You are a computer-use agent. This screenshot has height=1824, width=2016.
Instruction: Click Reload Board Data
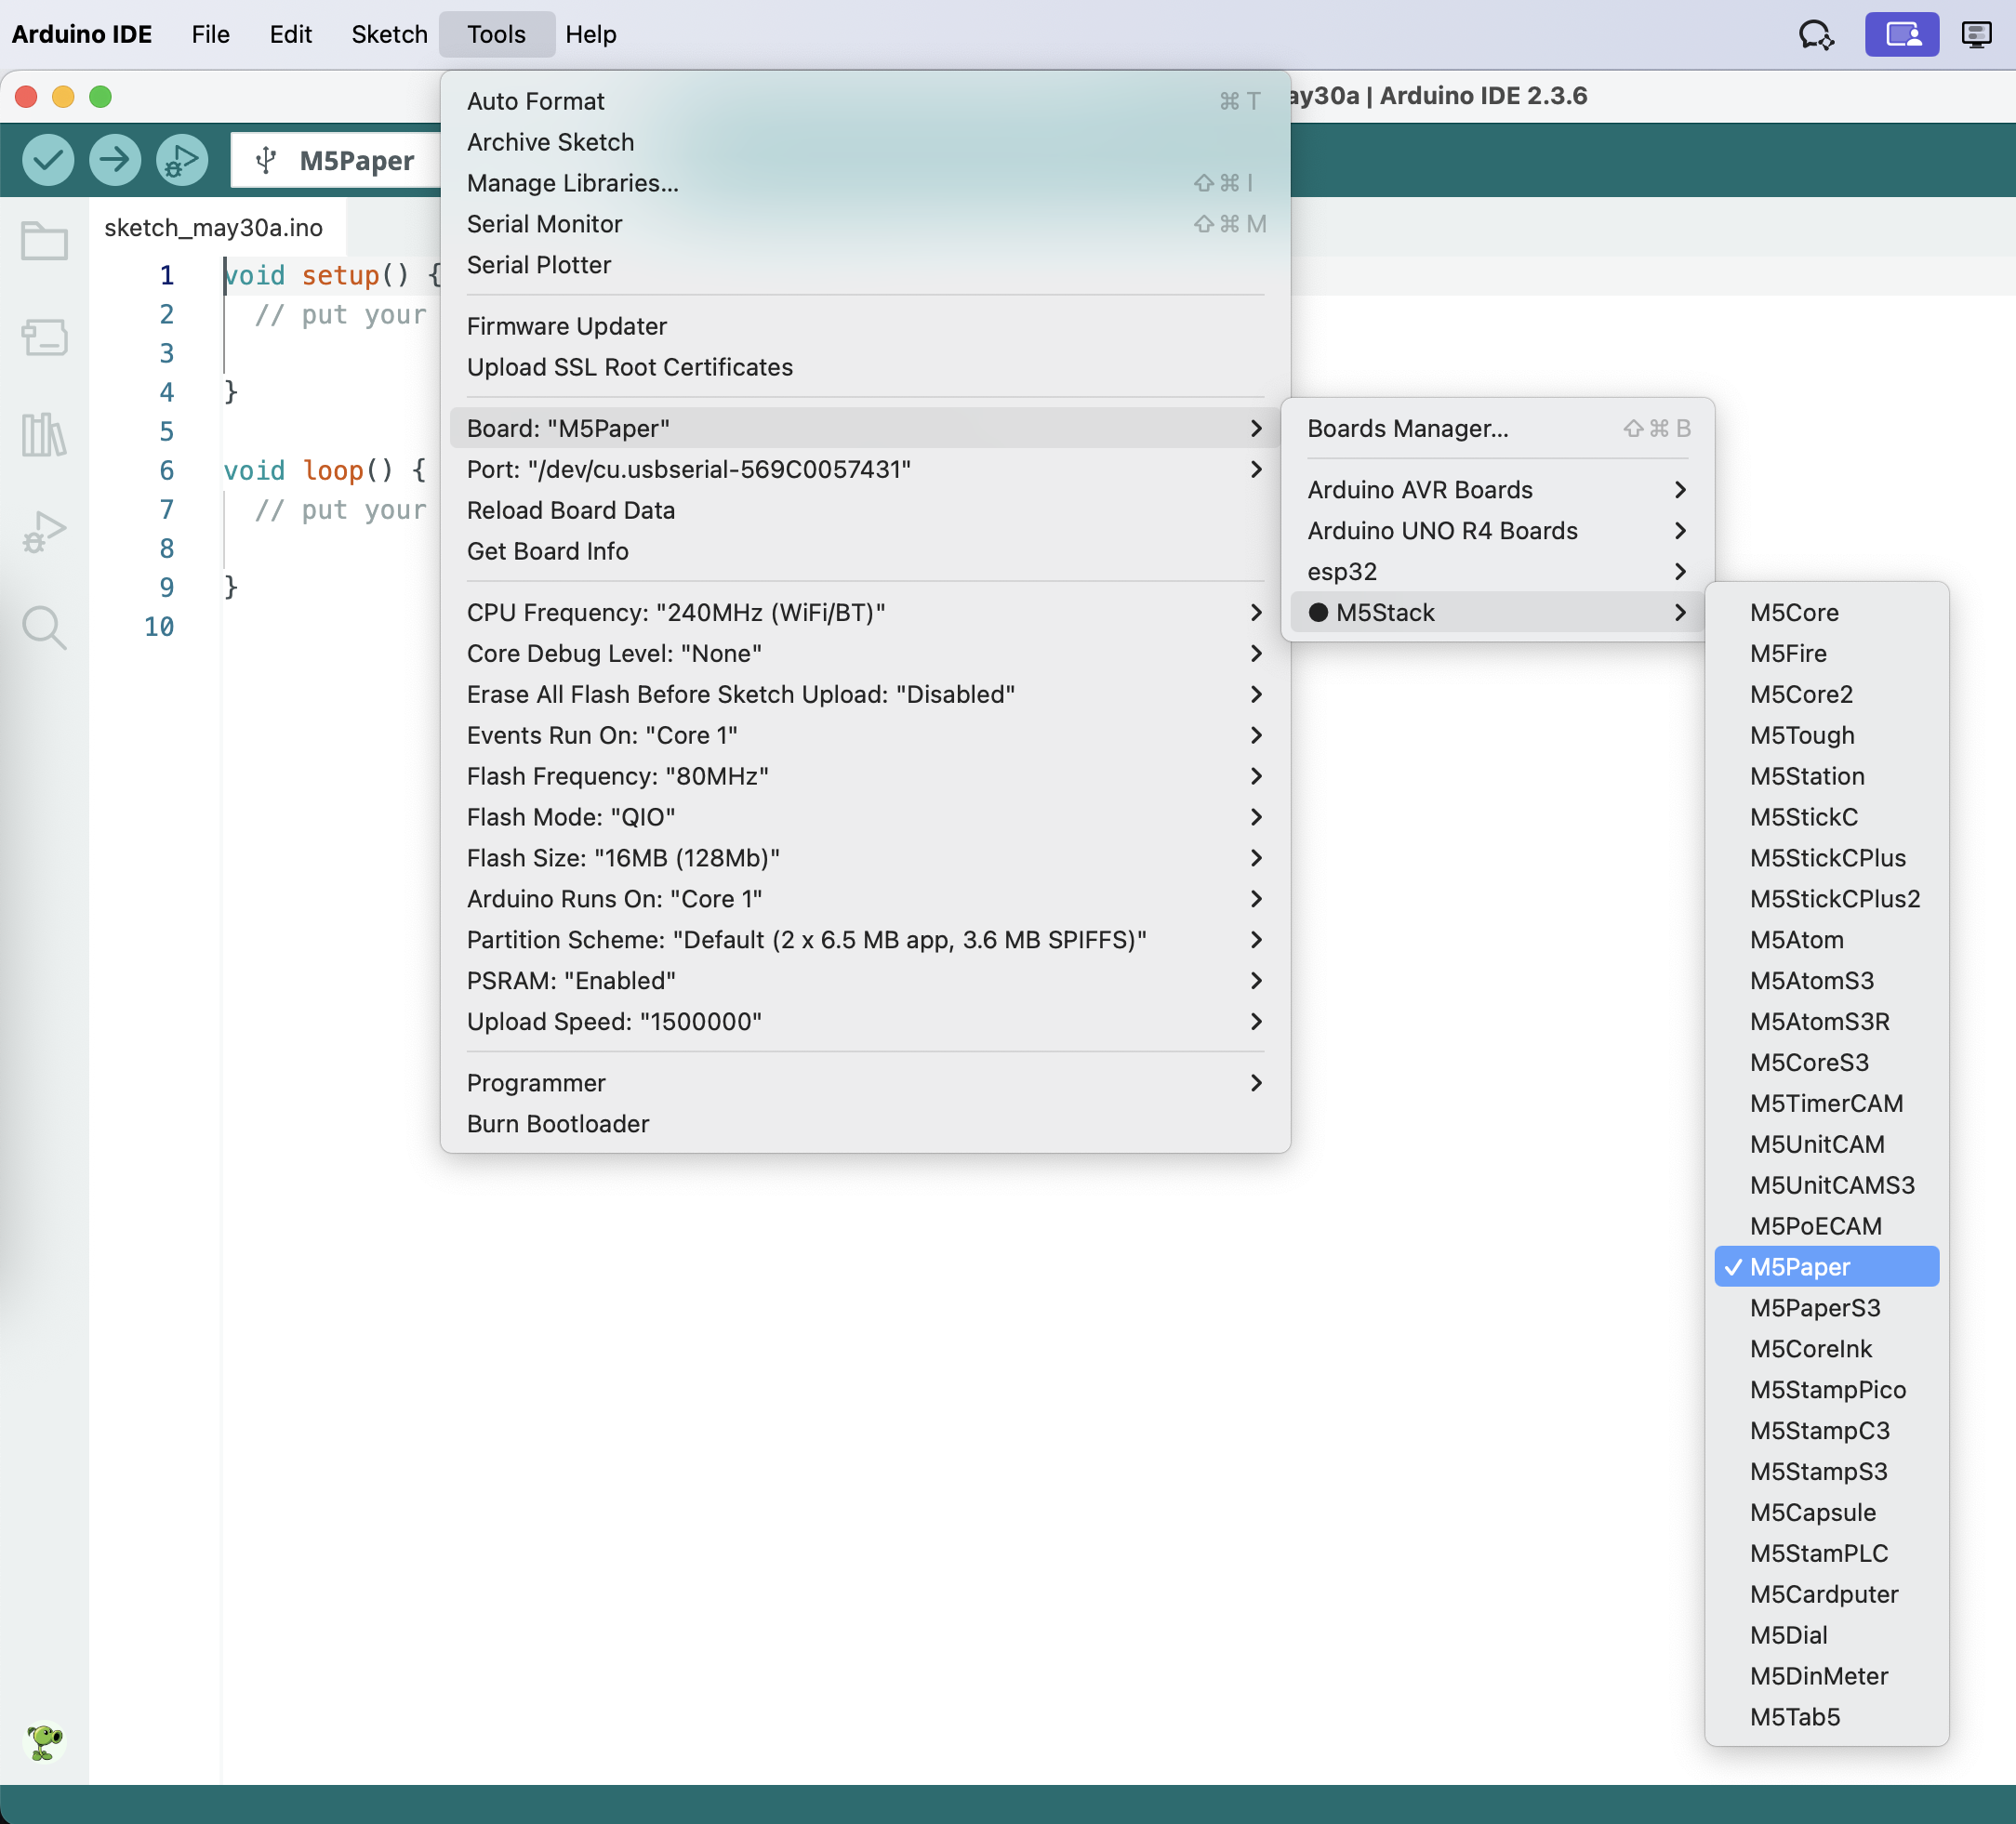coord(865,510)
